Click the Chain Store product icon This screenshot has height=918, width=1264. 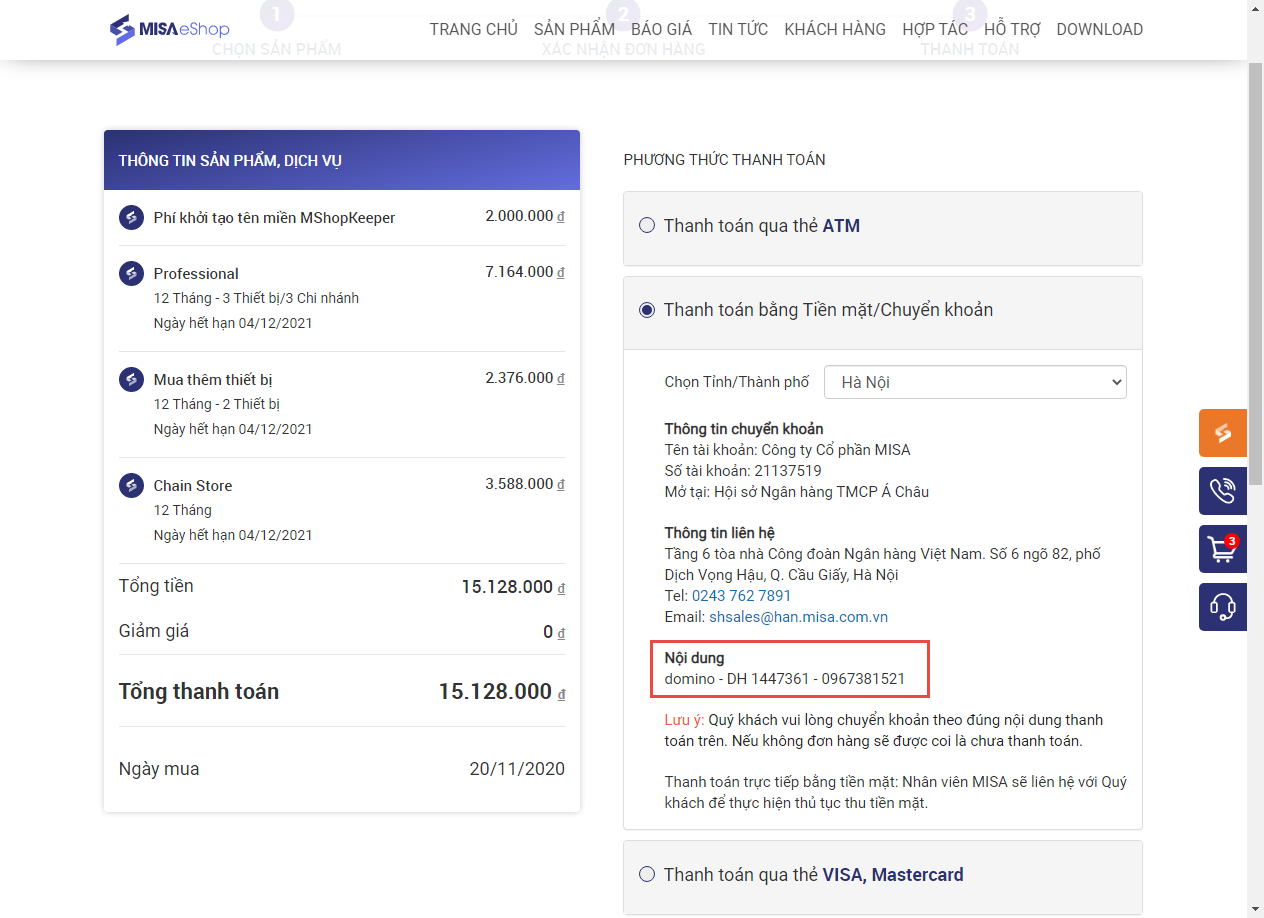tap(131, 486)
